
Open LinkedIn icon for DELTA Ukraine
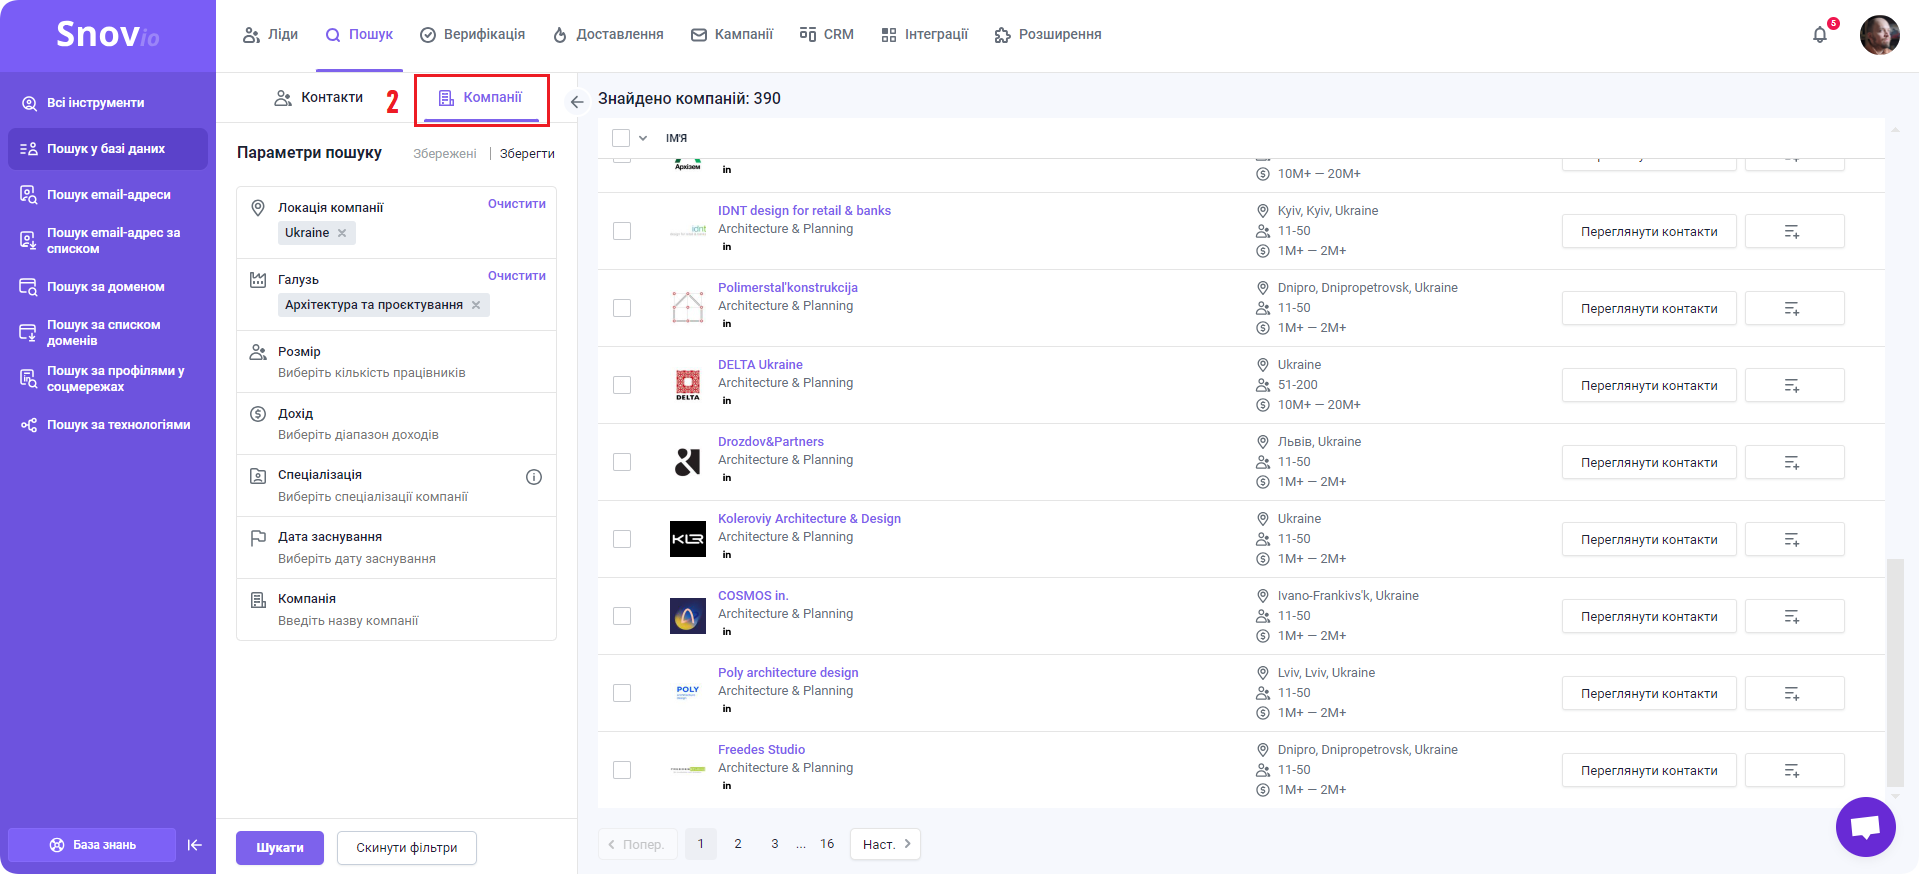[x=727, y=401]
